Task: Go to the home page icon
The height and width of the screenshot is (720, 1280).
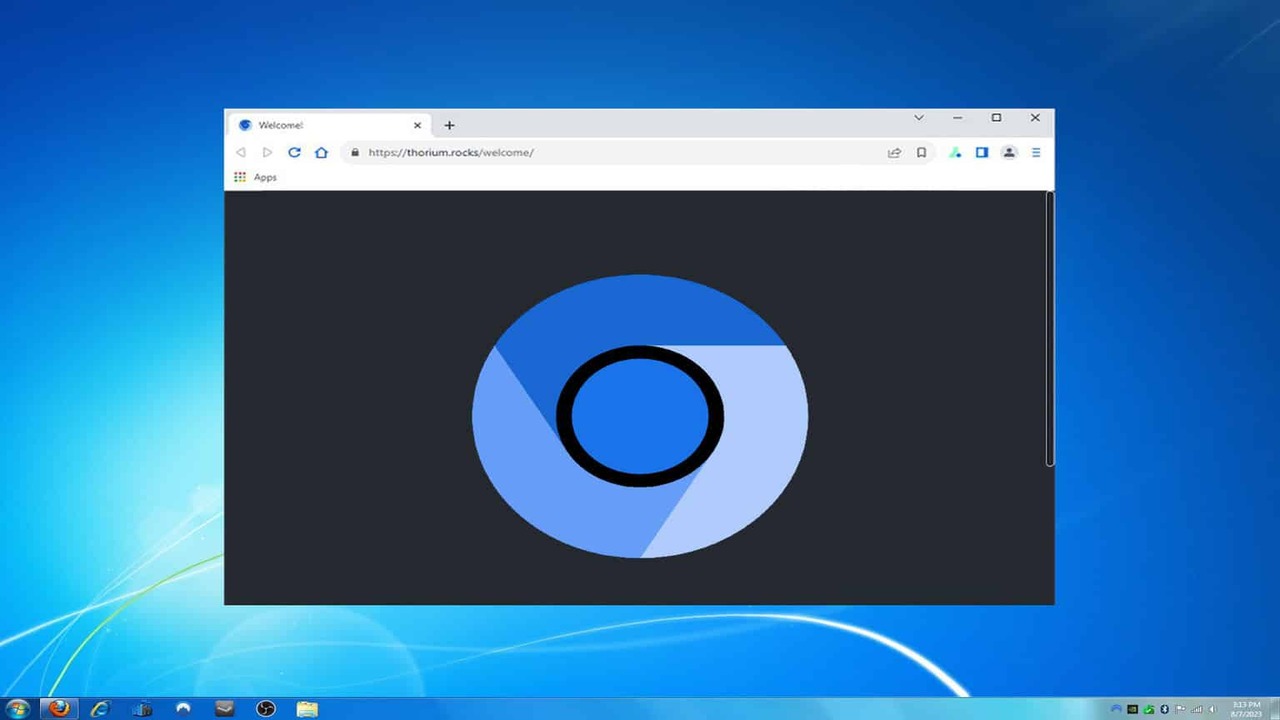Action: 321,153
